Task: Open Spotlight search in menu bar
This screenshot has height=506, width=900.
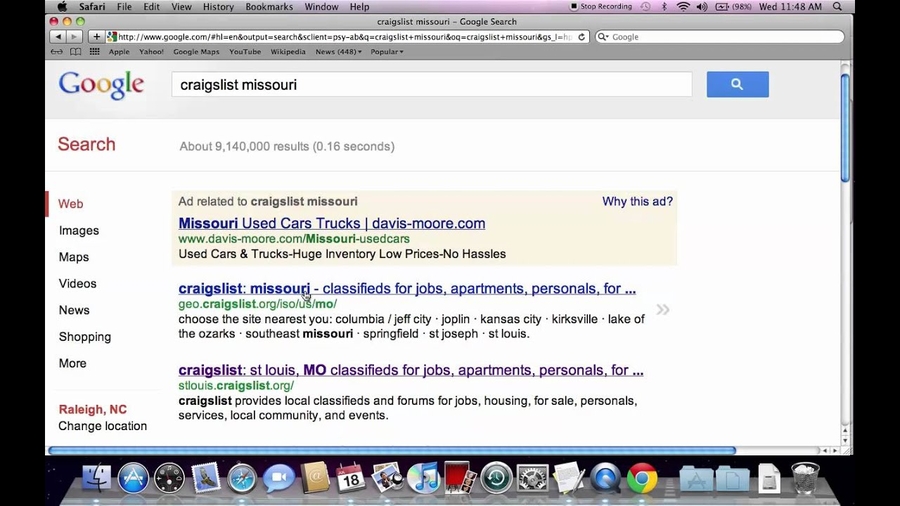Action: [837, 7]
